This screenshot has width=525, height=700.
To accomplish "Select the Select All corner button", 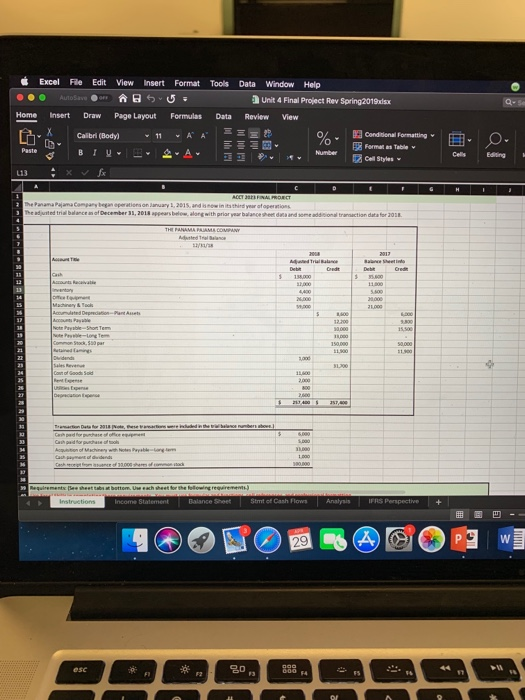I will click(x=17, y=188).
